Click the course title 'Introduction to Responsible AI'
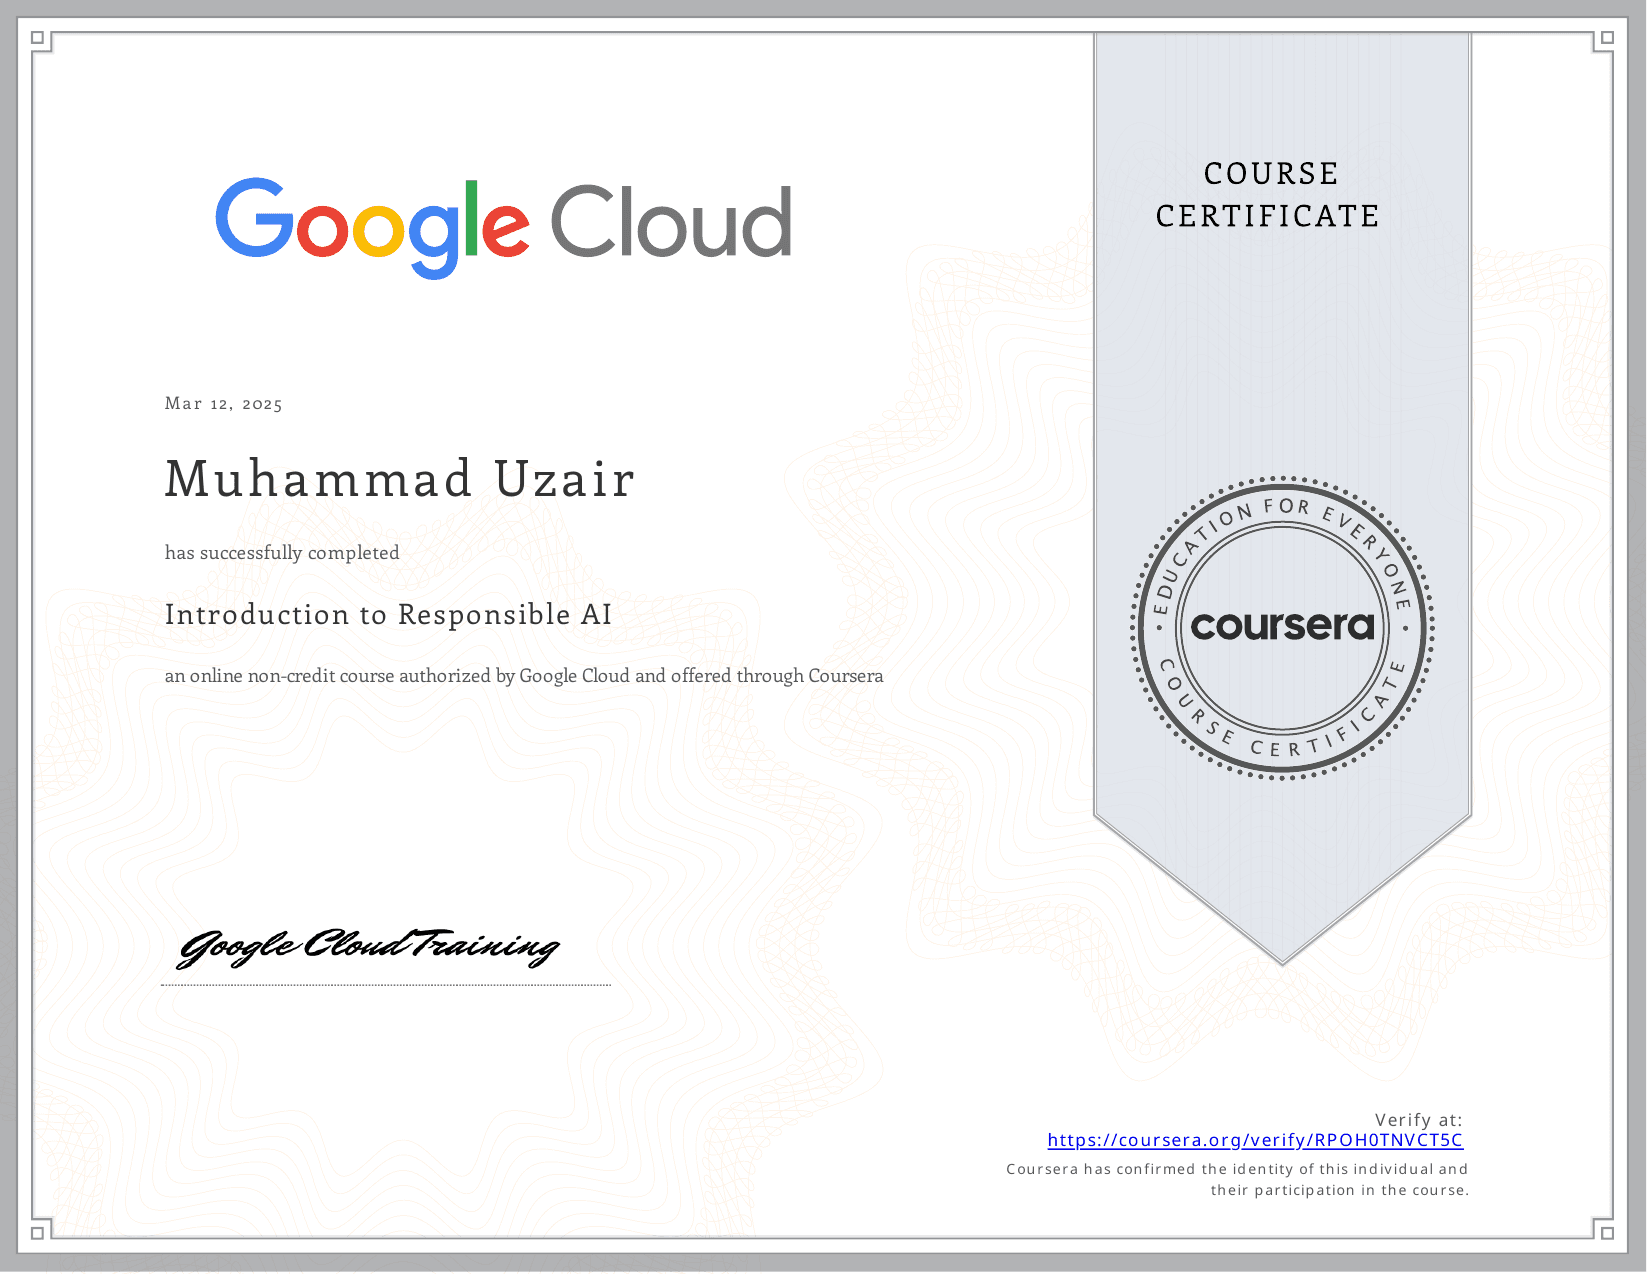Screen dimensions: 1650x1275 point(388,615)
